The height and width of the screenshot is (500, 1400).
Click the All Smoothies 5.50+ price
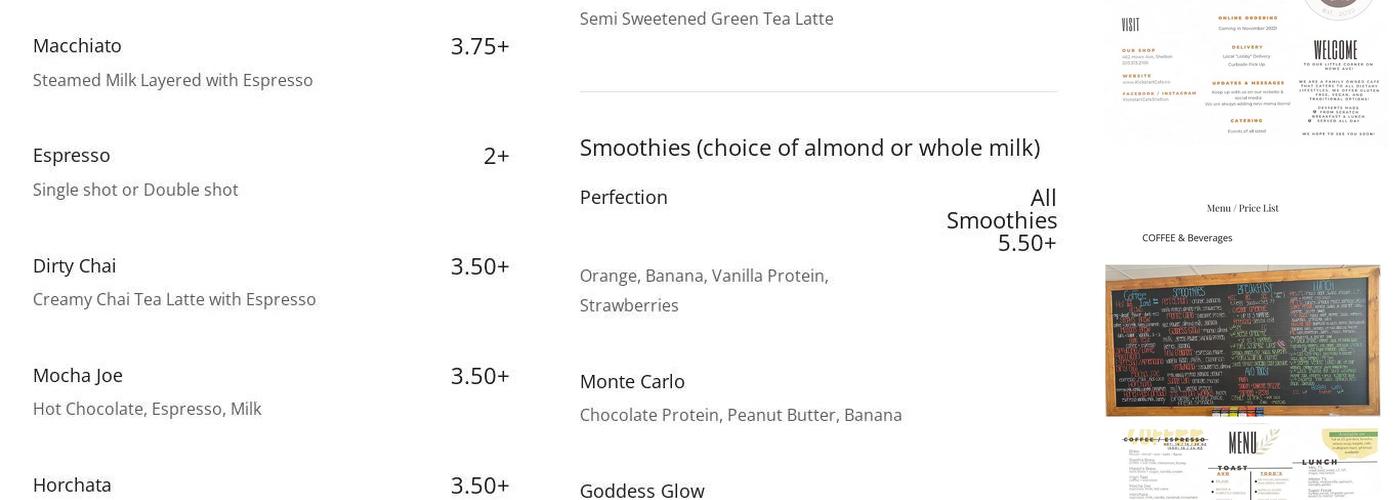(x=1002, y=220)
